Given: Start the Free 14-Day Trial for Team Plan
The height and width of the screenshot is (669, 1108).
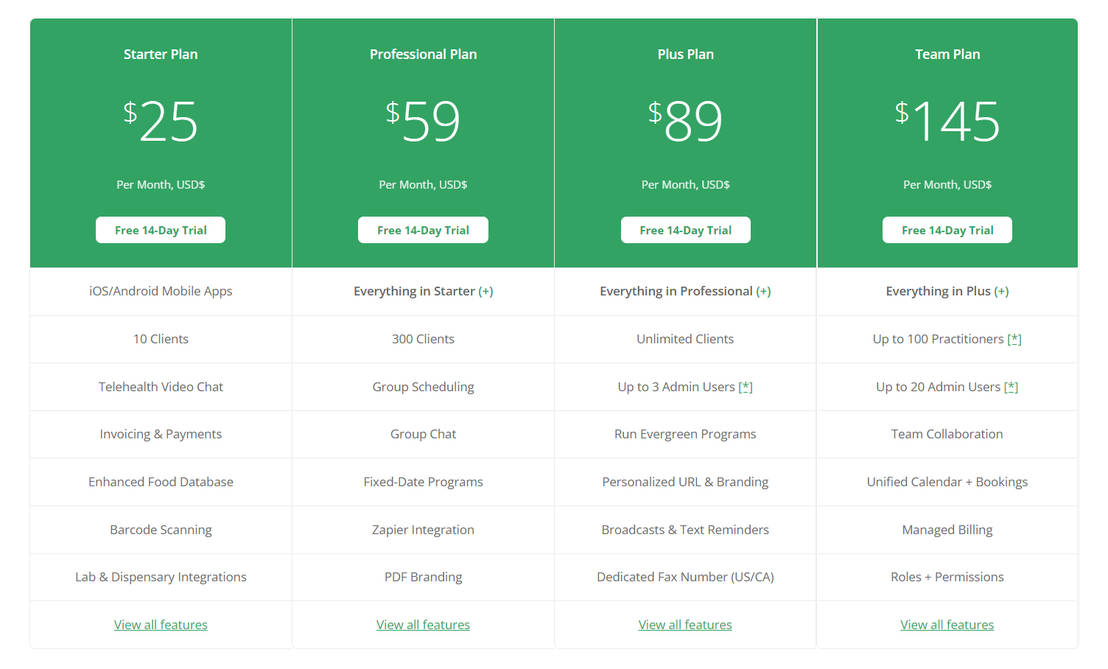Looking at the screenshot, I should click(x=947, y=229).
